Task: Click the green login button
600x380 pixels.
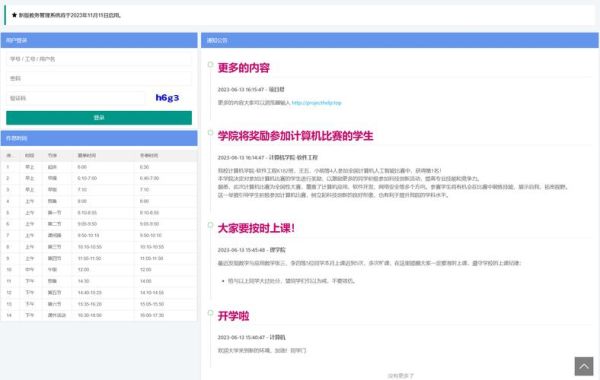Action: pos(99,118)
